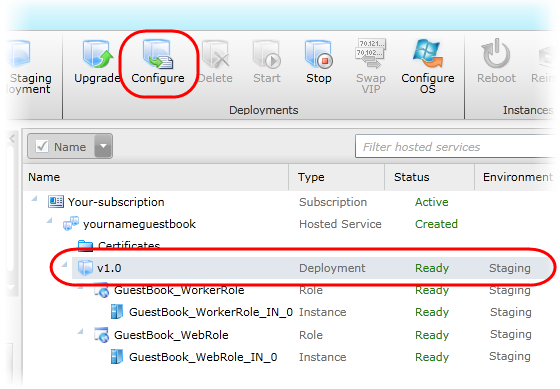This screenshot has width=560, height=389.
Task: Click the Deployment type cell of v1.0
Action: 332,268
